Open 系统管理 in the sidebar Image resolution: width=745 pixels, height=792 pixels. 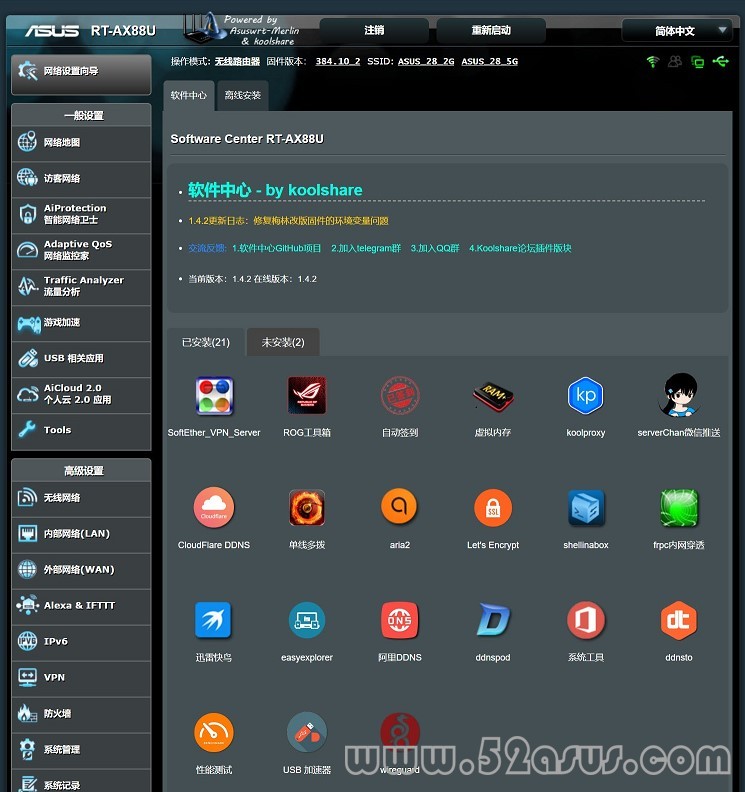coord(81,750)
